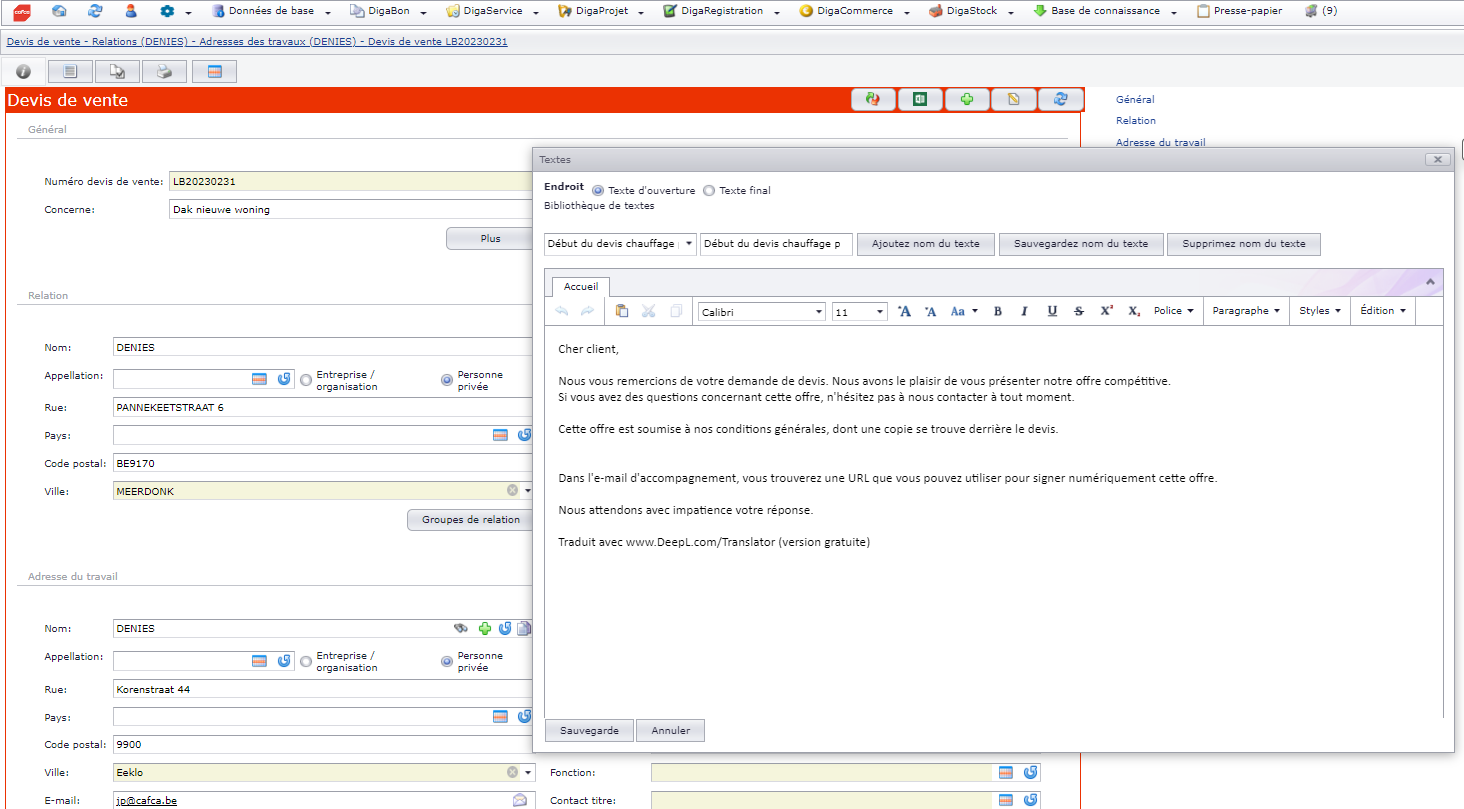The image size is (1464, 809).
Task: Open the Styles dropdown
Action: 1320,311
